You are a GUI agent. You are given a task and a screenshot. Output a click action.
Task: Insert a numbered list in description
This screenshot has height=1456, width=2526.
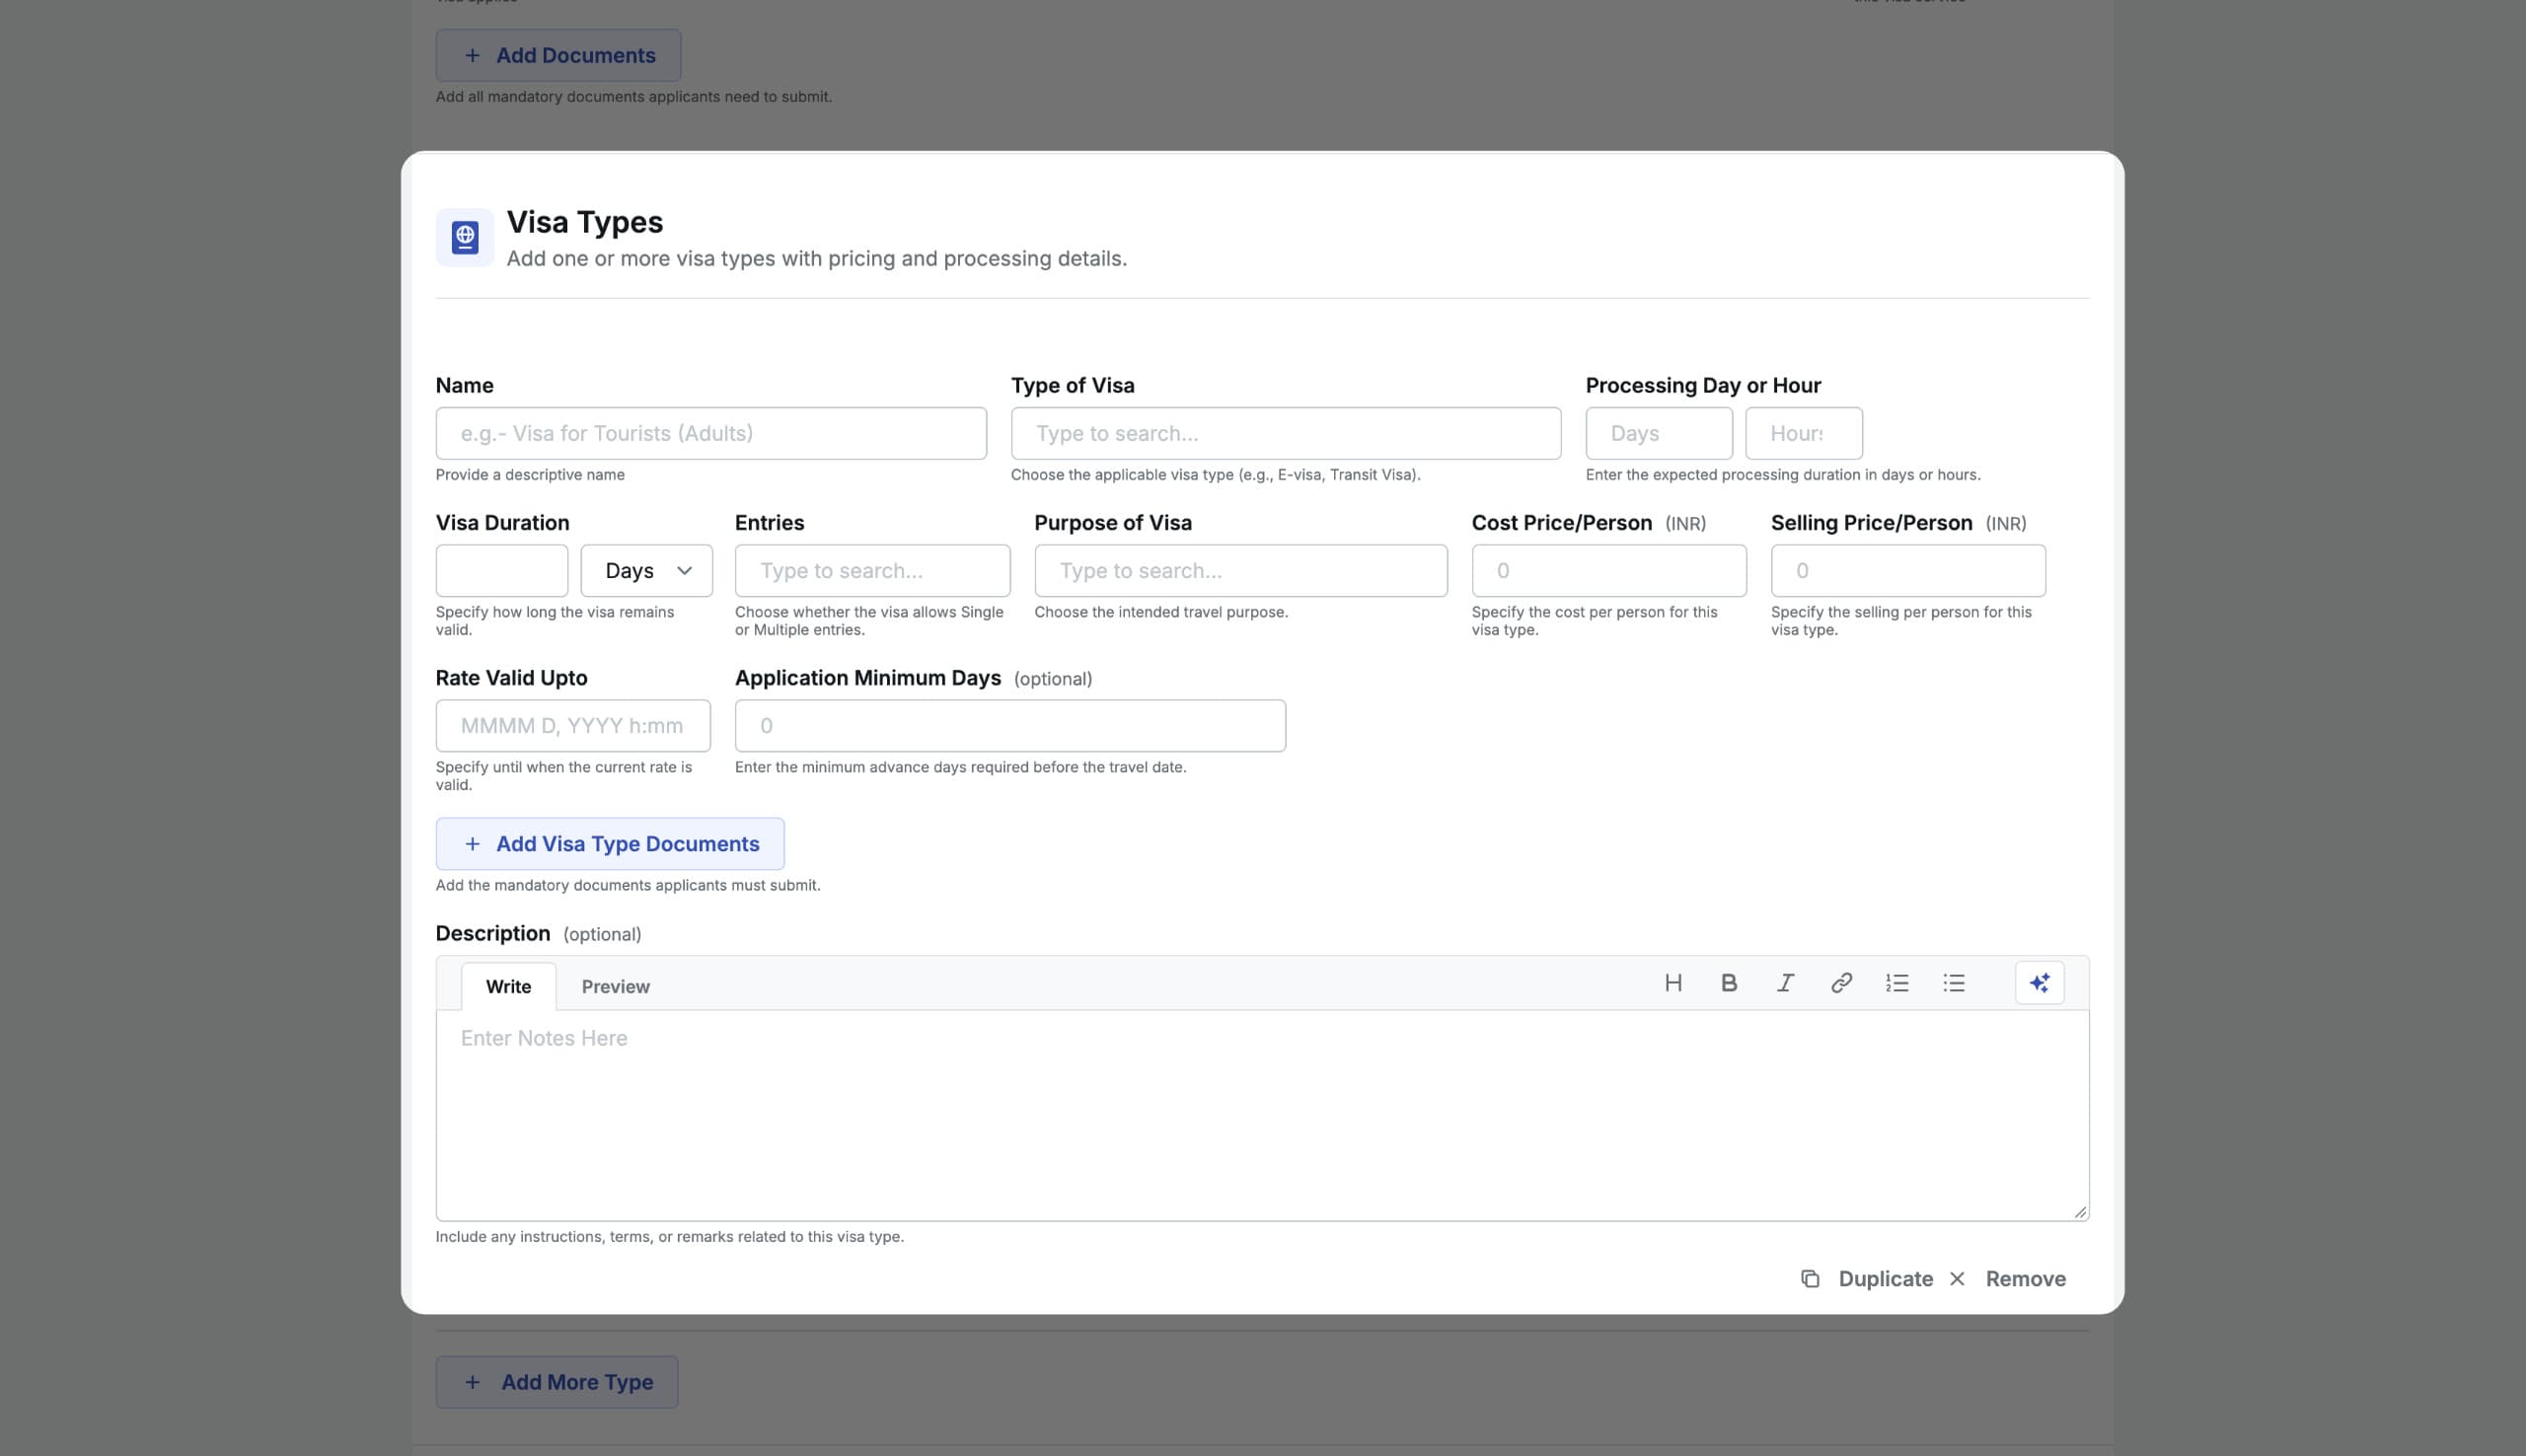pyautogui.click(x=1897, y=983)
